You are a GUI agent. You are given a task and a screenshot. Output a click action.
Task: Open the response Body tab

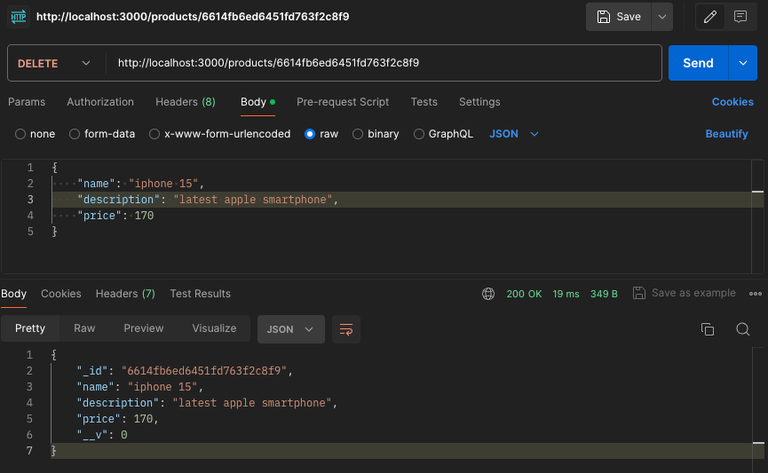(x=14, y=294)
